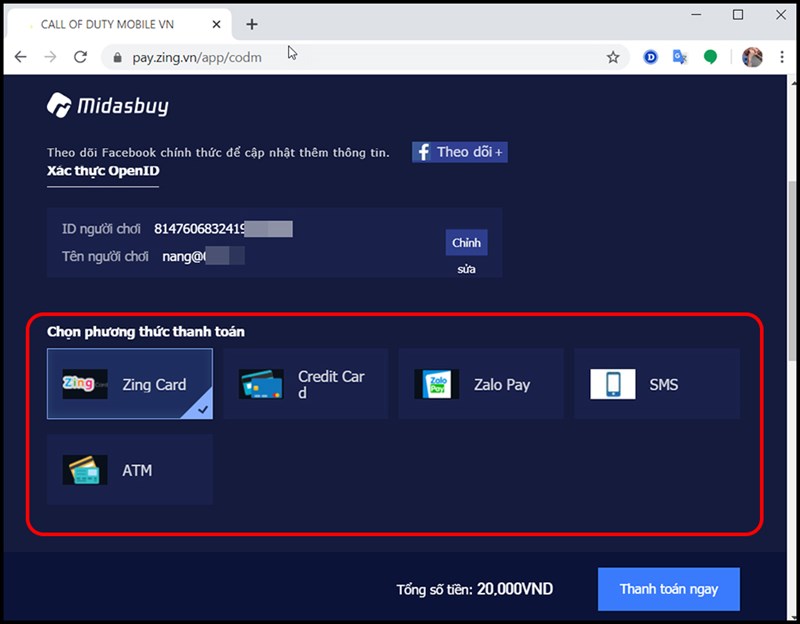Screen dimensions: 800x624
Task: Maximize the Chrome window
Action: click(x=738, y=15)
